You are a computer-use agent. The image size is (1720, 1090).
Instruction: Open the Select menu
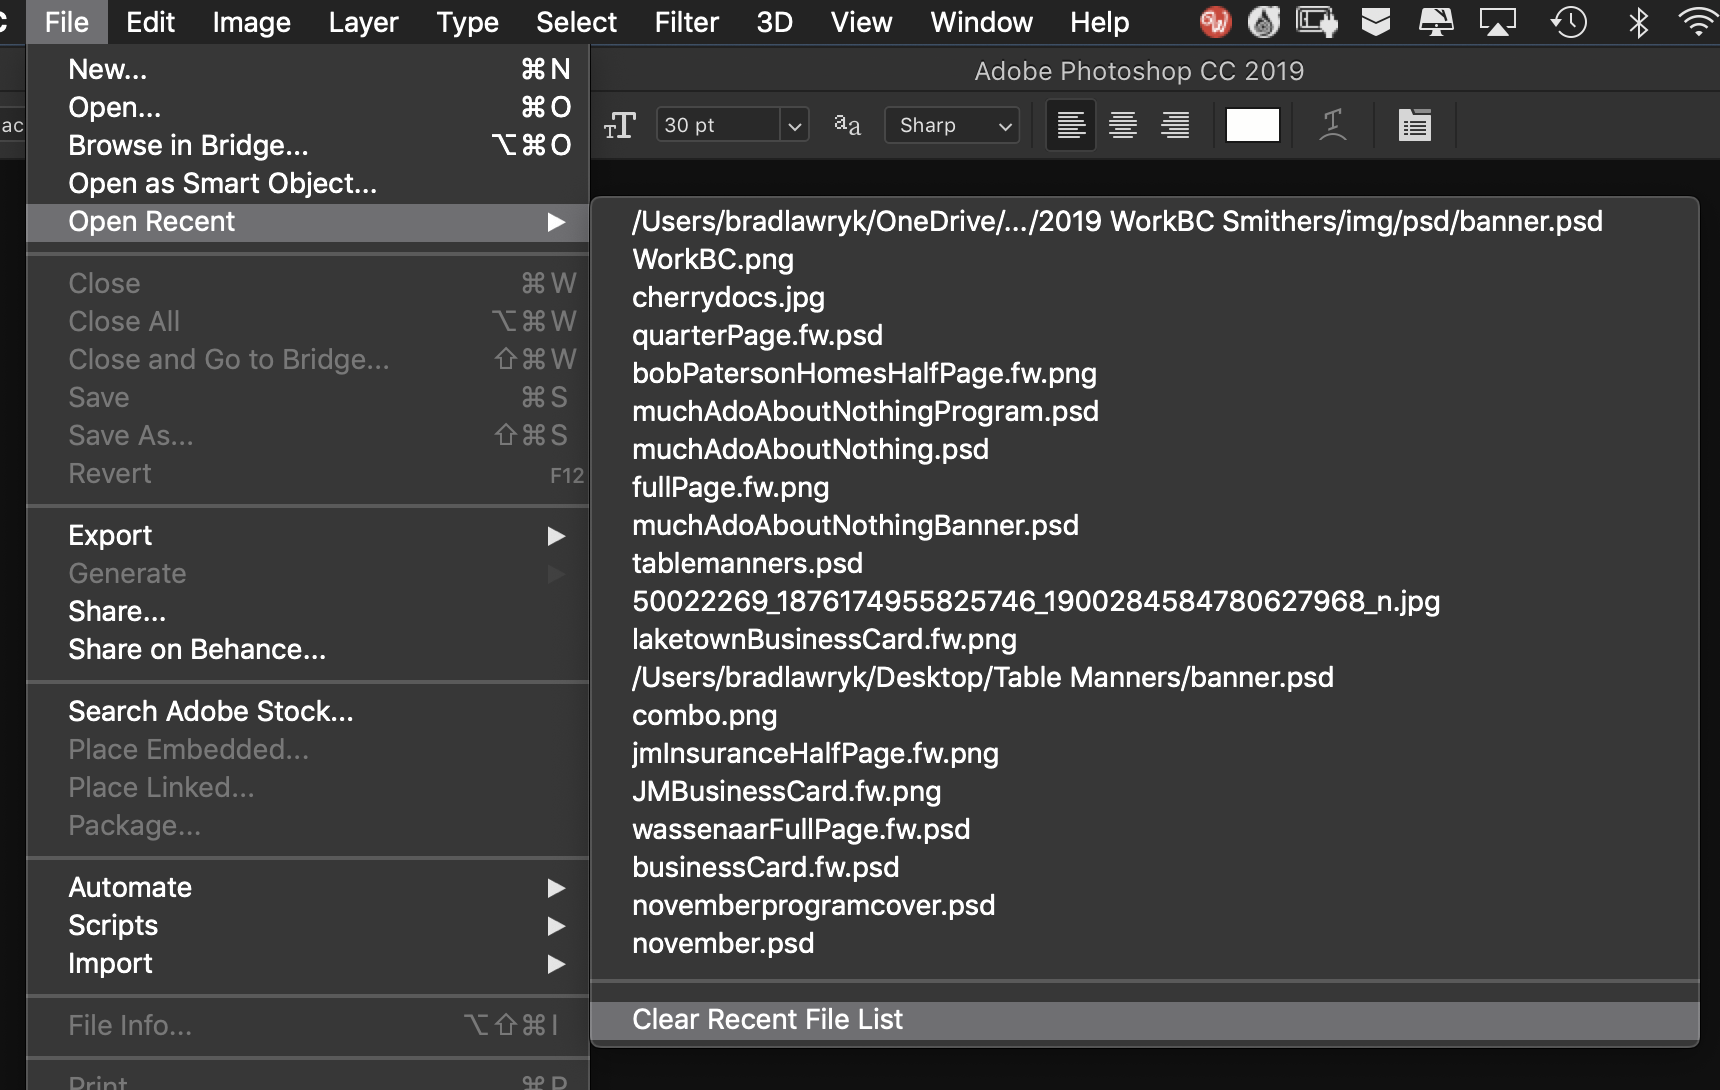[x=576, y=22]
